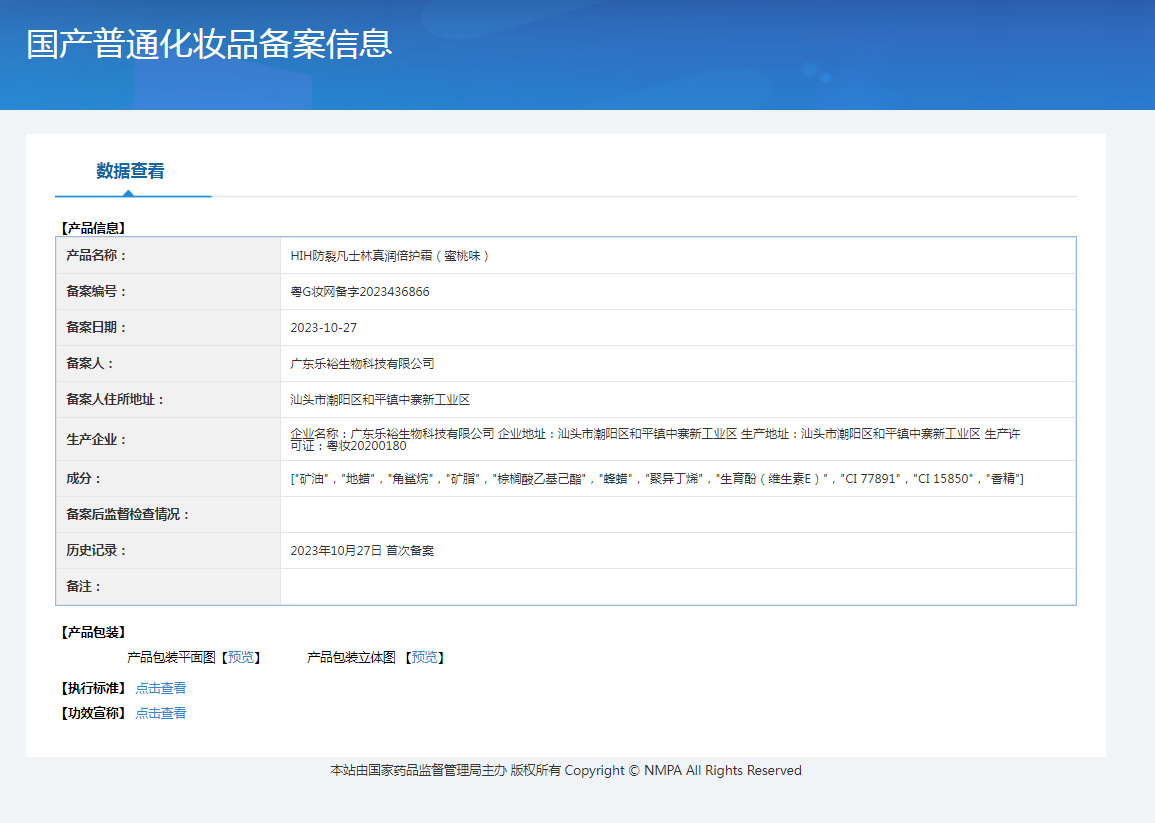Switch to the 数据查看 tab

coord(131,171)
